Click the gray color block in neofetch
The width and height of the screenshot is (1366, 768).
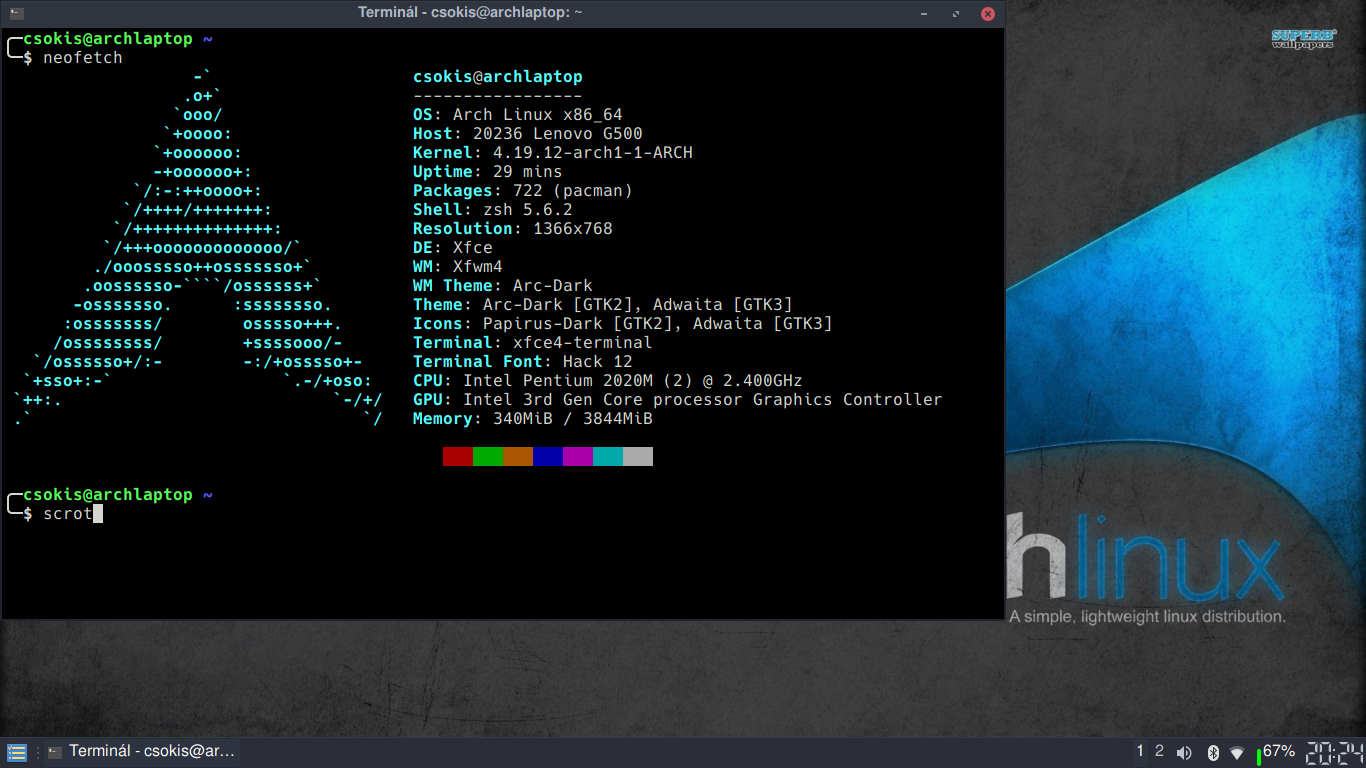tap(638, 456)
